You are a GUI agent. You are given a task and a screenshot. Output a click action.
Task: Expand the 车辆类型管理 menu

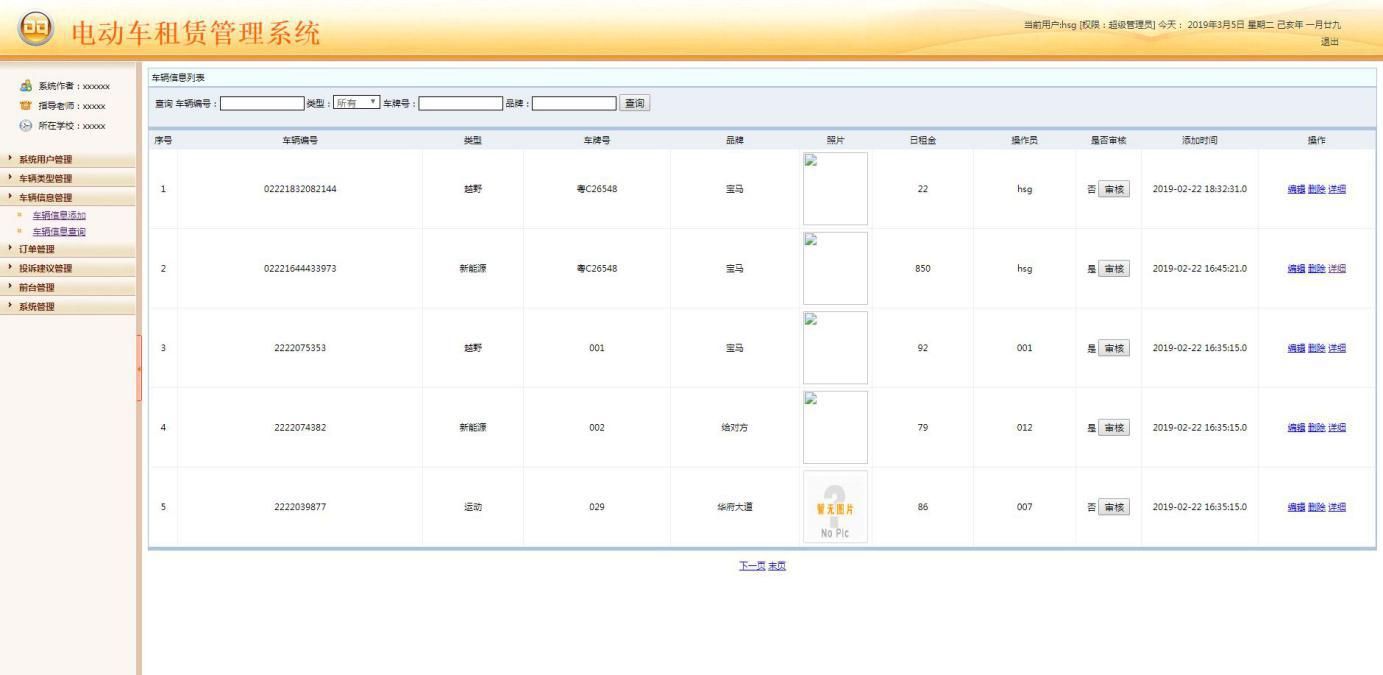67,178
